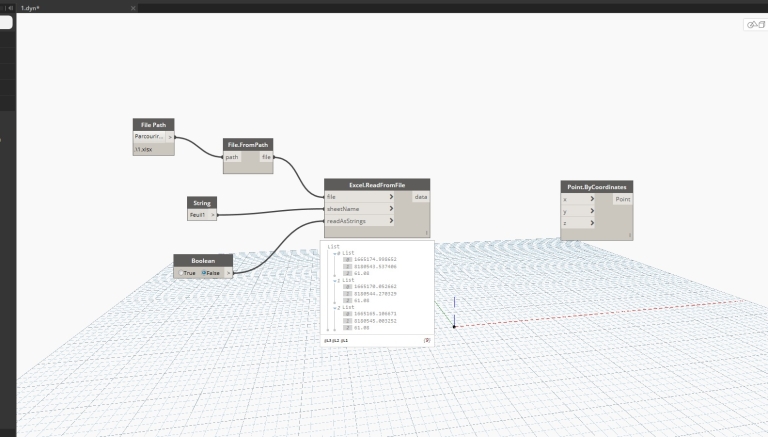Click the path input port on File.FromPath
768x437 pixels.
(232, 157)
